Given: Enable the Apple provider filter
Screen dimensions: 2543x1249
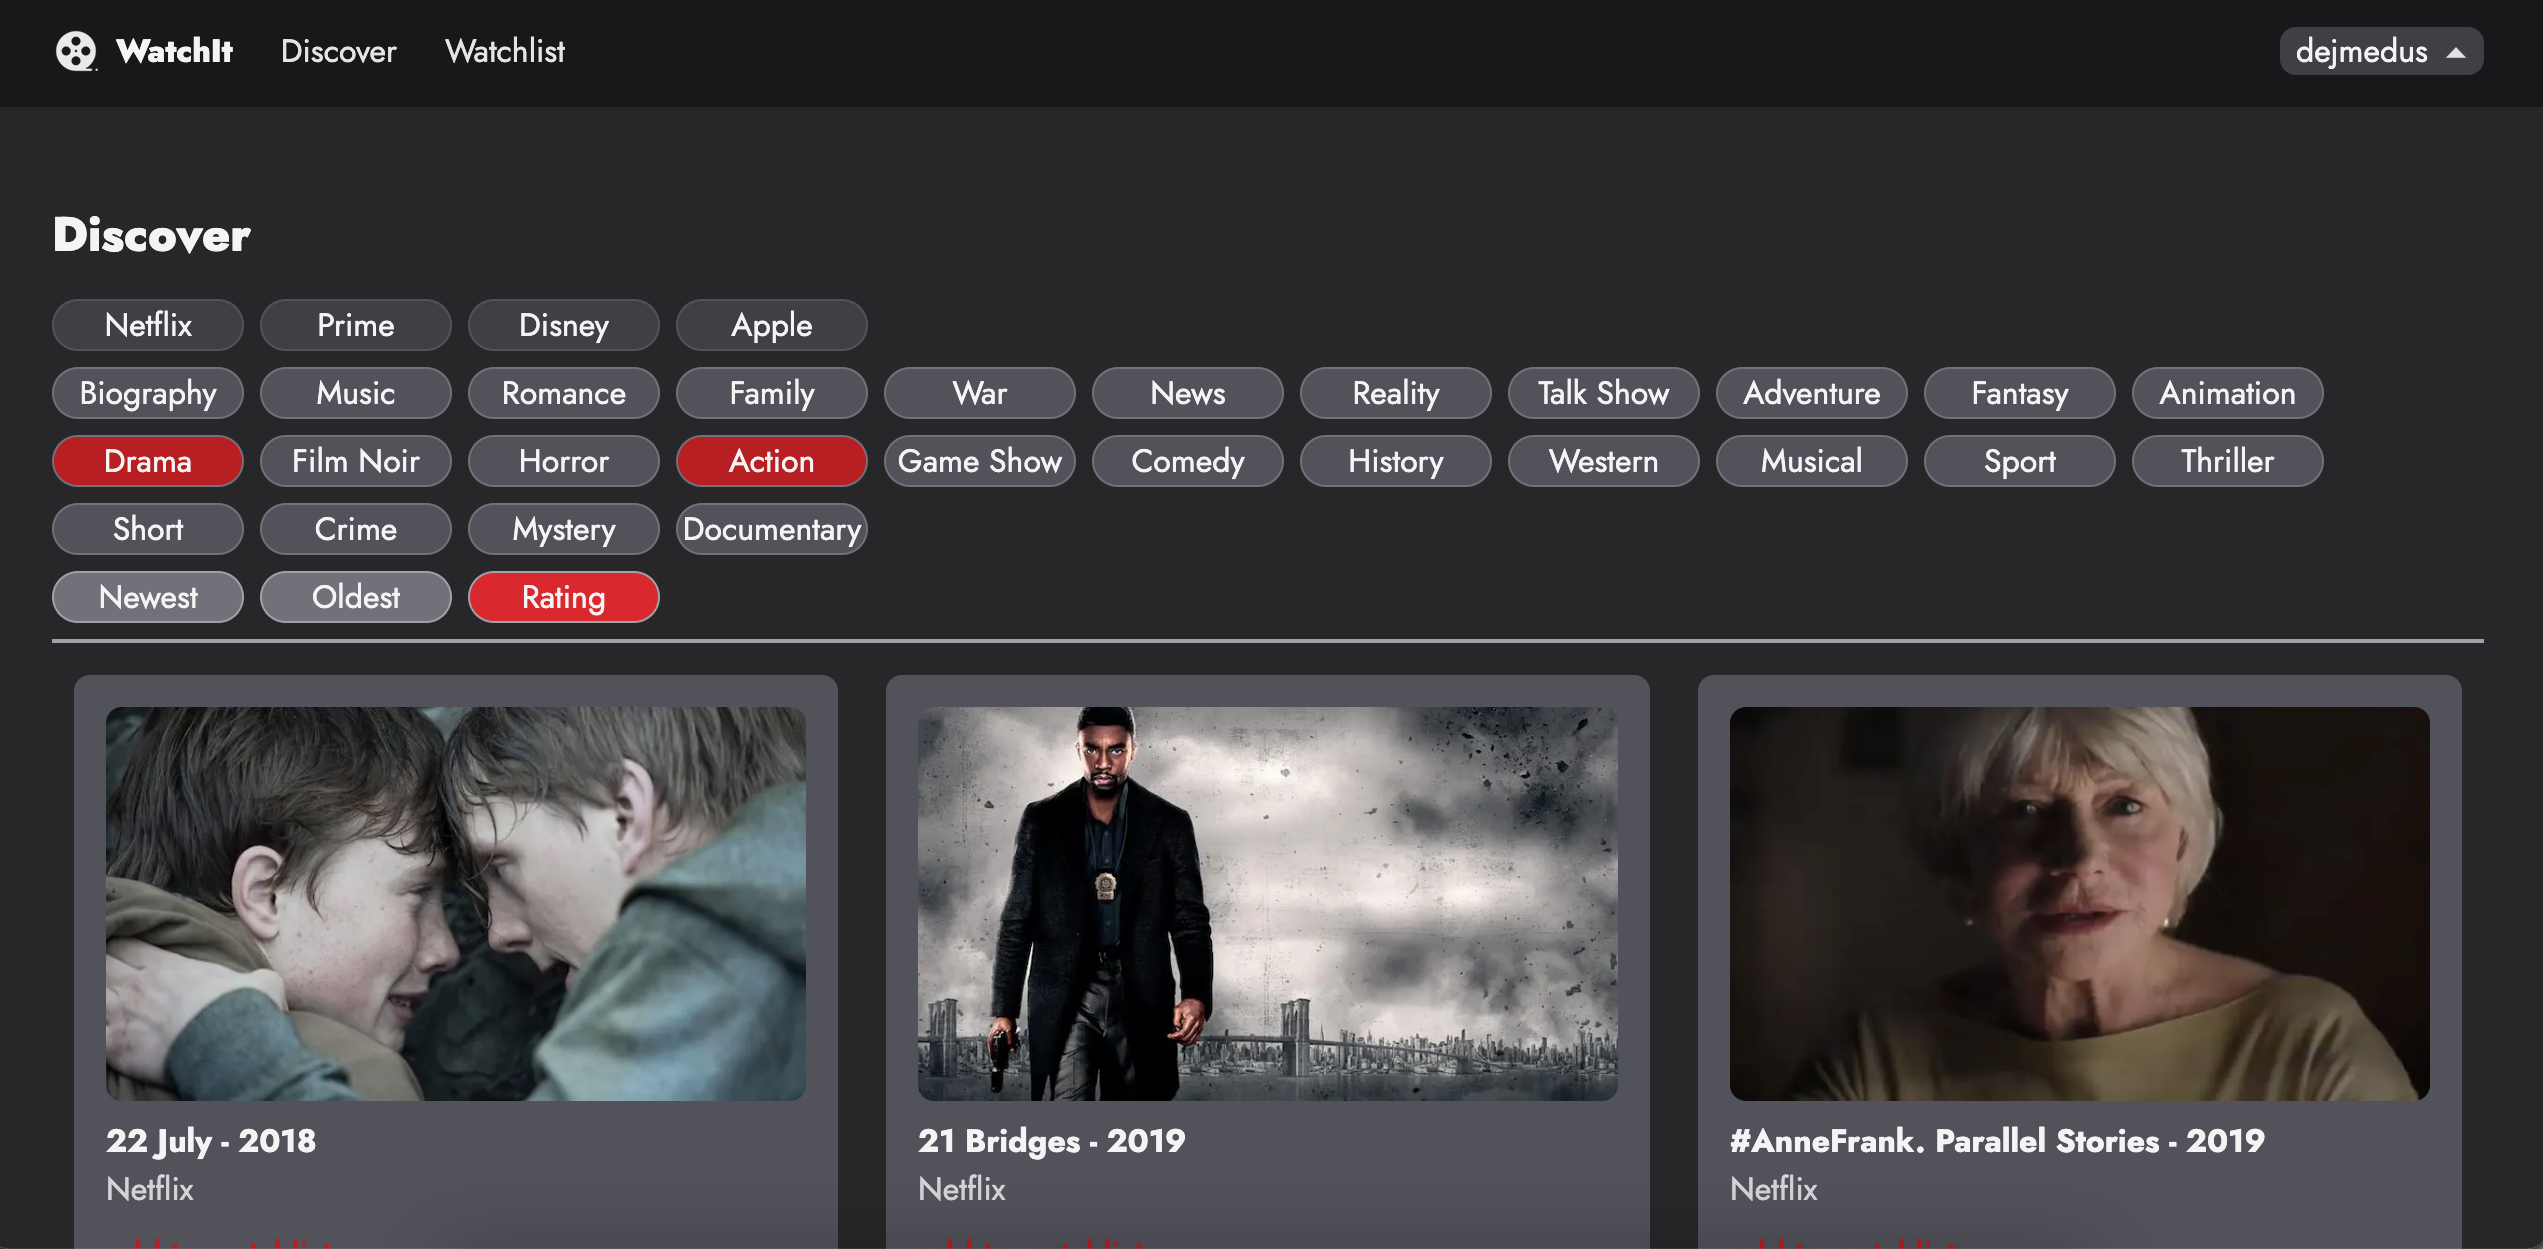Looking at the screenshot, I should [x=771, y=325].
